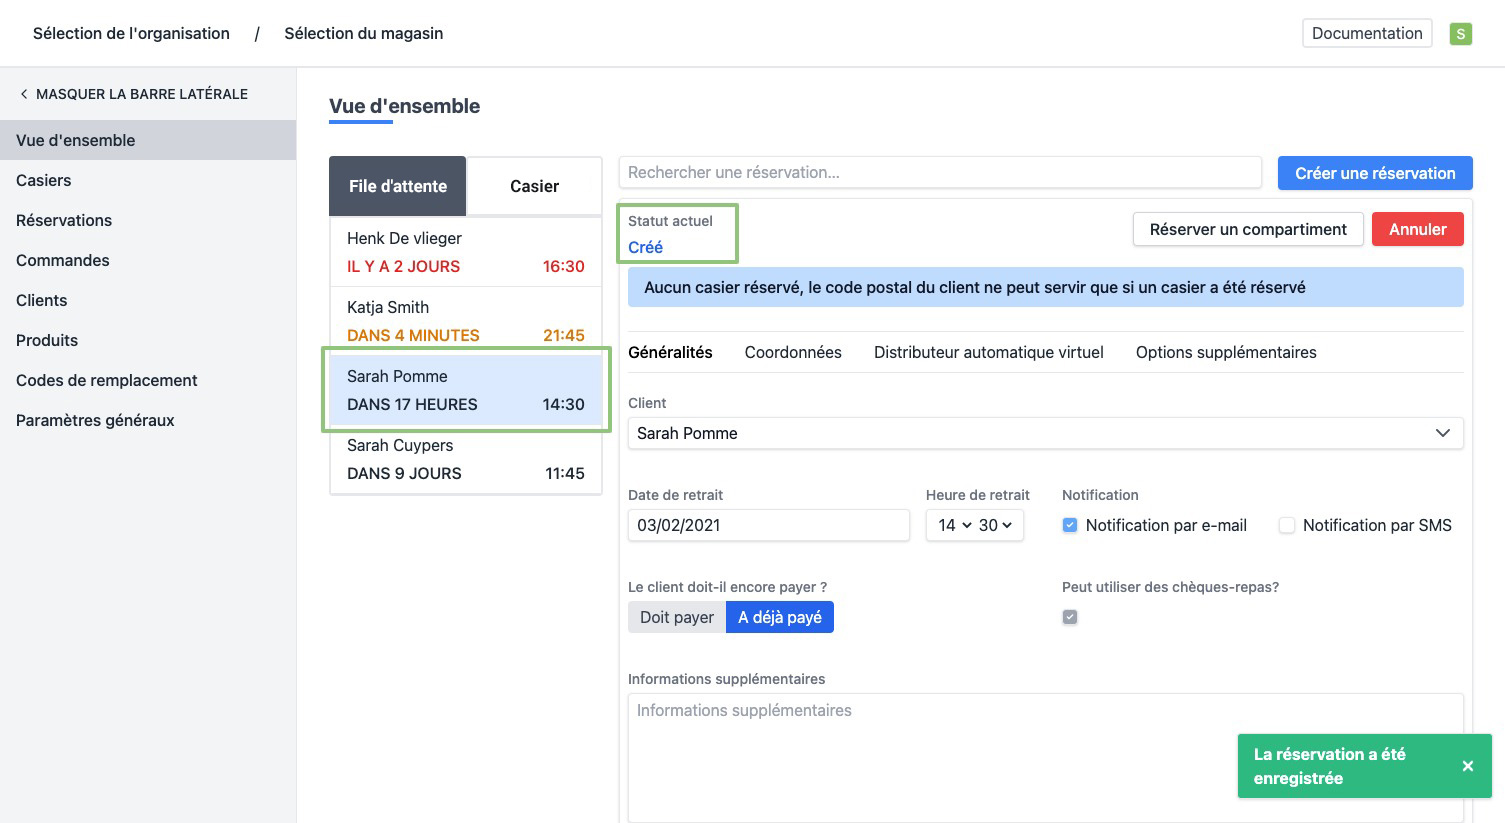Open Distributeur automatique virtuel tab
Image resolution: width=1505 pixels, height=823 pixels.
click(x=988, y=352)
